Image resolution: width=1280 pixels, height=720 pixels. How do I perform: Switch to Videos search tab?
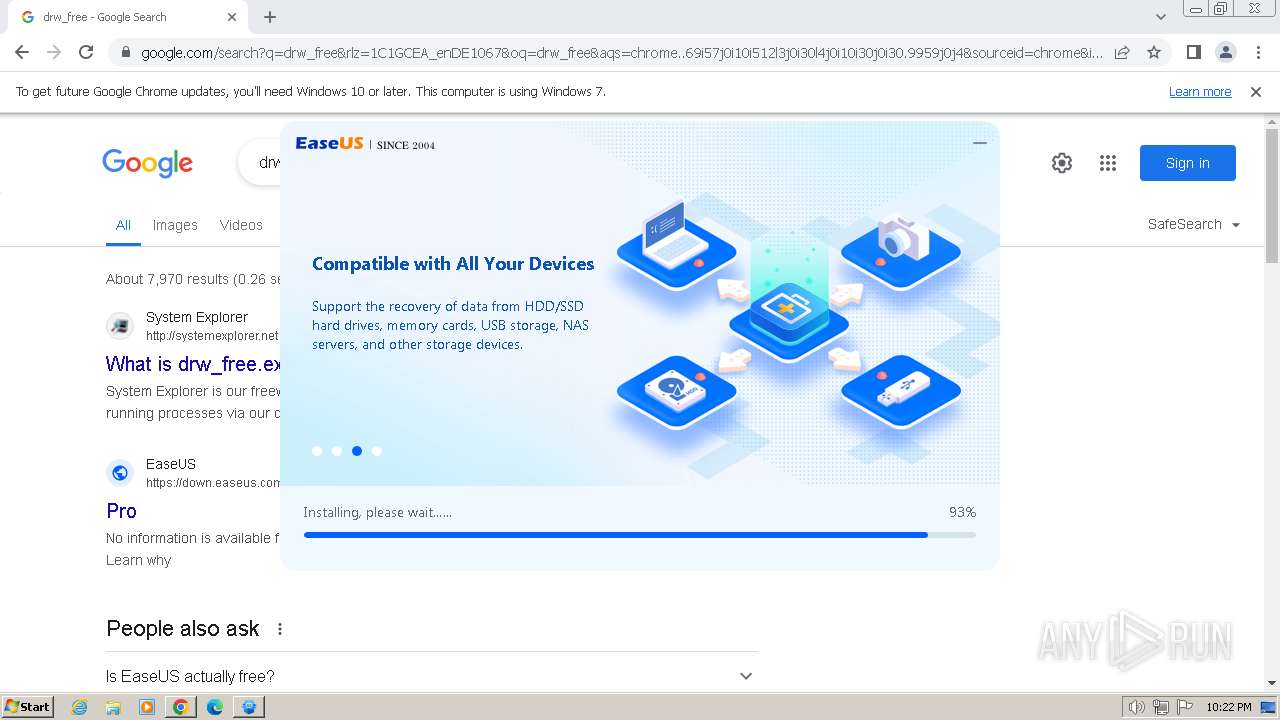pyautogui.click(x=241, y=225)
